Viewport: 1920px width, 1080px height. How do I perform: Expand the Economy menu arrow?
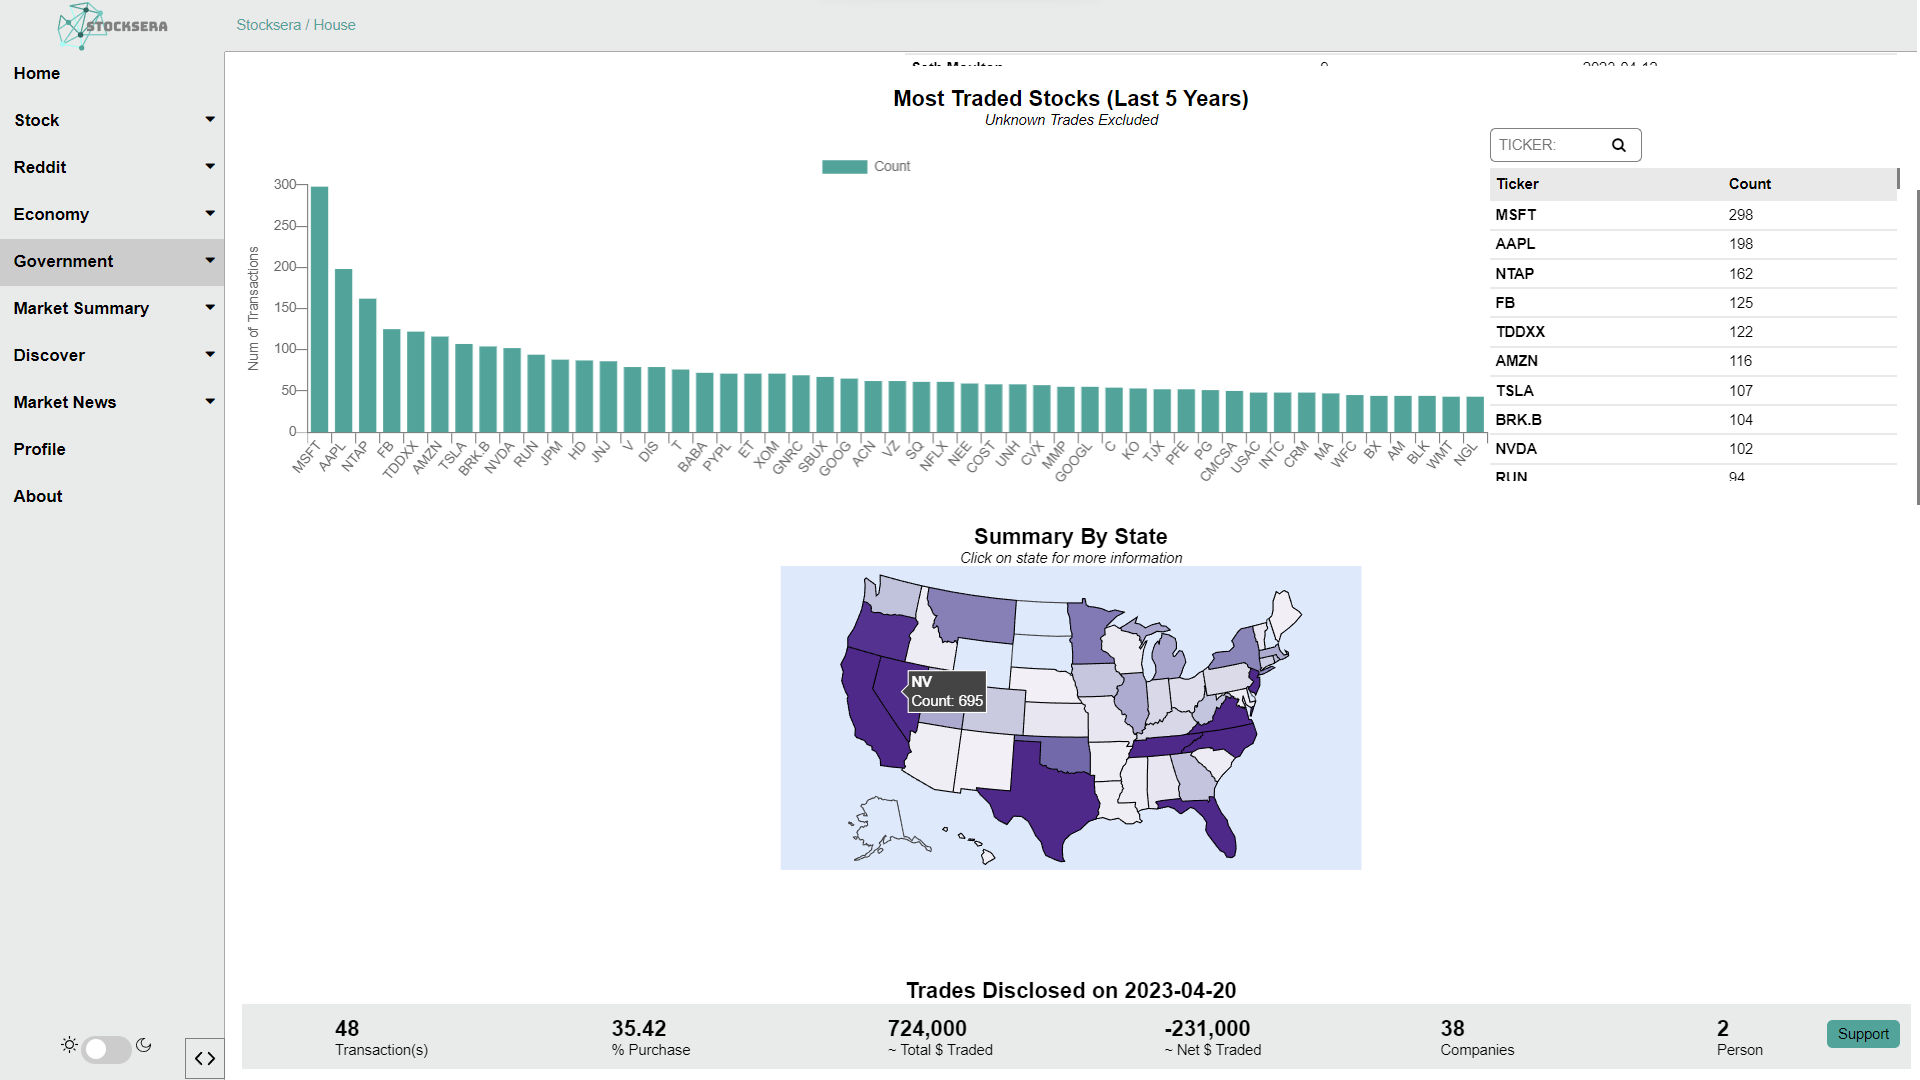(210, 214)
